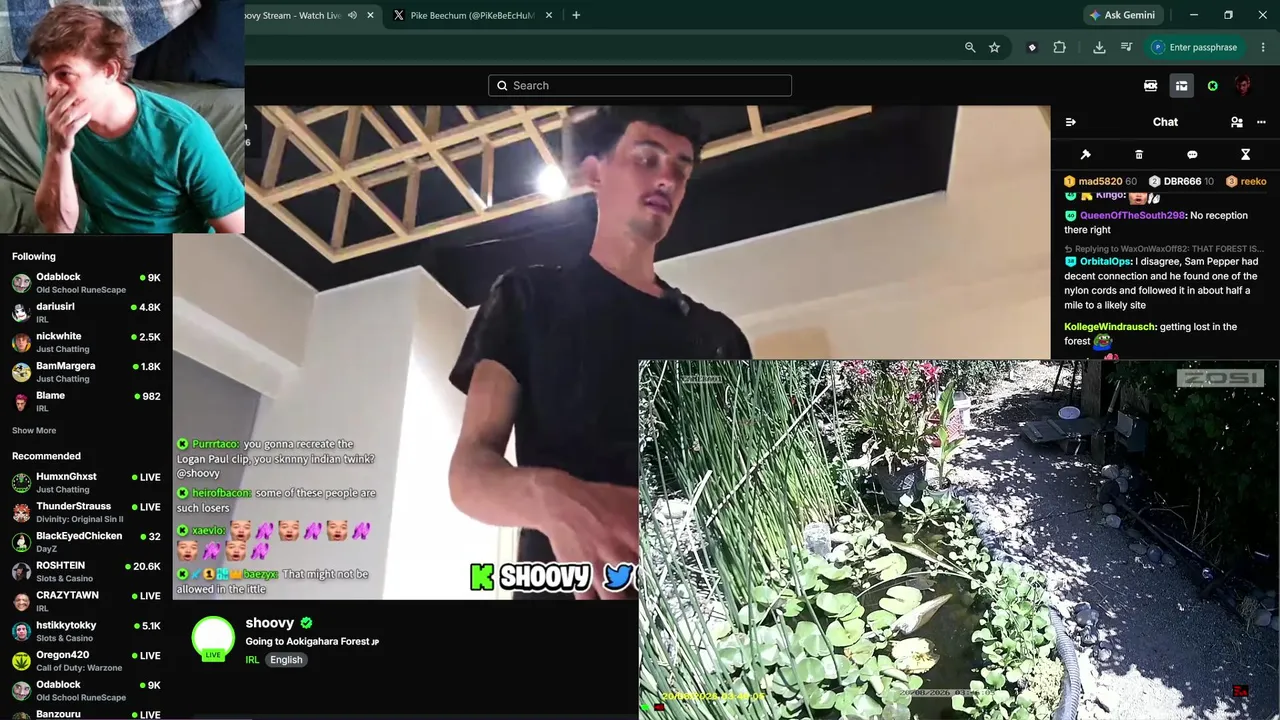This screenshot has width=1280, height=720.
Task: Open BlackEyedChicken in Recommended list
Action: click(86, 541)
